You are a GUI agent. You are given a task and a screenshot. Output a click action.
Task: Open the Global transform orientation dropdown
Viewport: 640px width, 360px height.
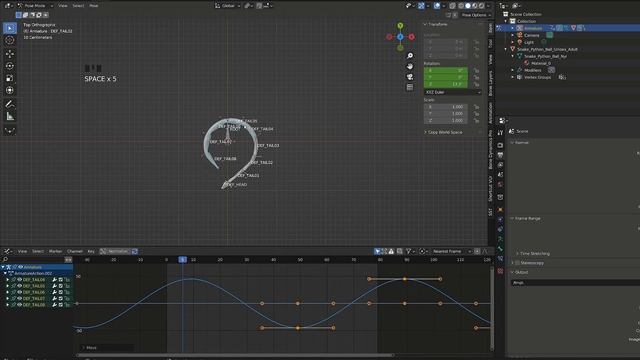(227, 6)
